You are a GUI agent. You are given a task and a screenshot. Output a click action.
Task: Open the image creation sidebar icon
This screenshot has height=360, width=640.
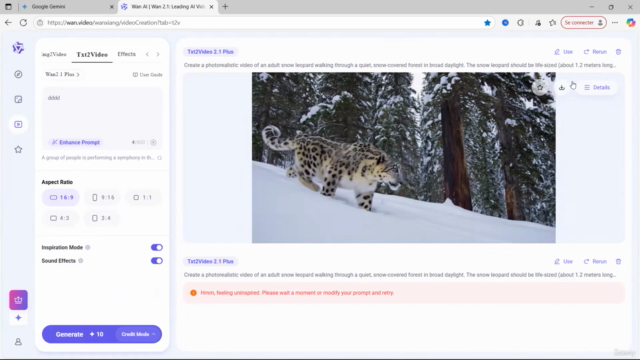click(x=18, y=99)
